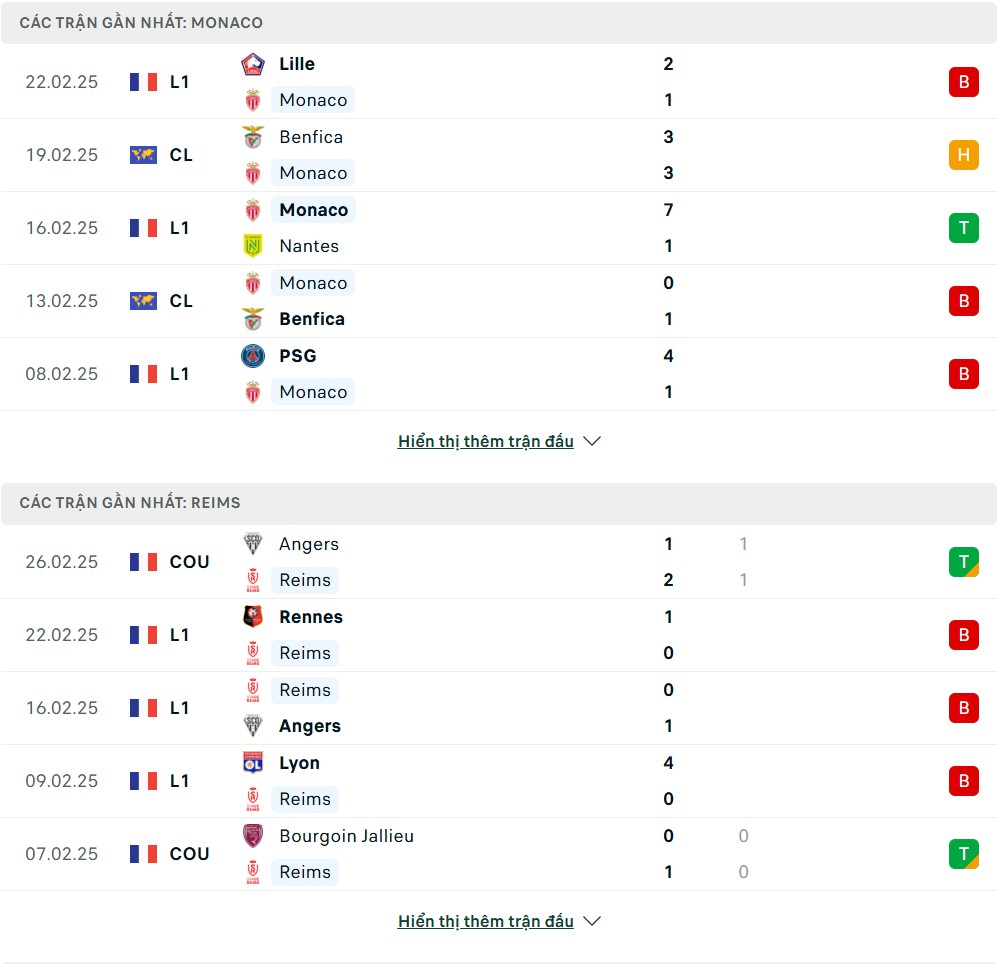Click the Bourgoin Jallieu club logo
Image resolution: width=997 pixels, height=964 pixels.
253,836
